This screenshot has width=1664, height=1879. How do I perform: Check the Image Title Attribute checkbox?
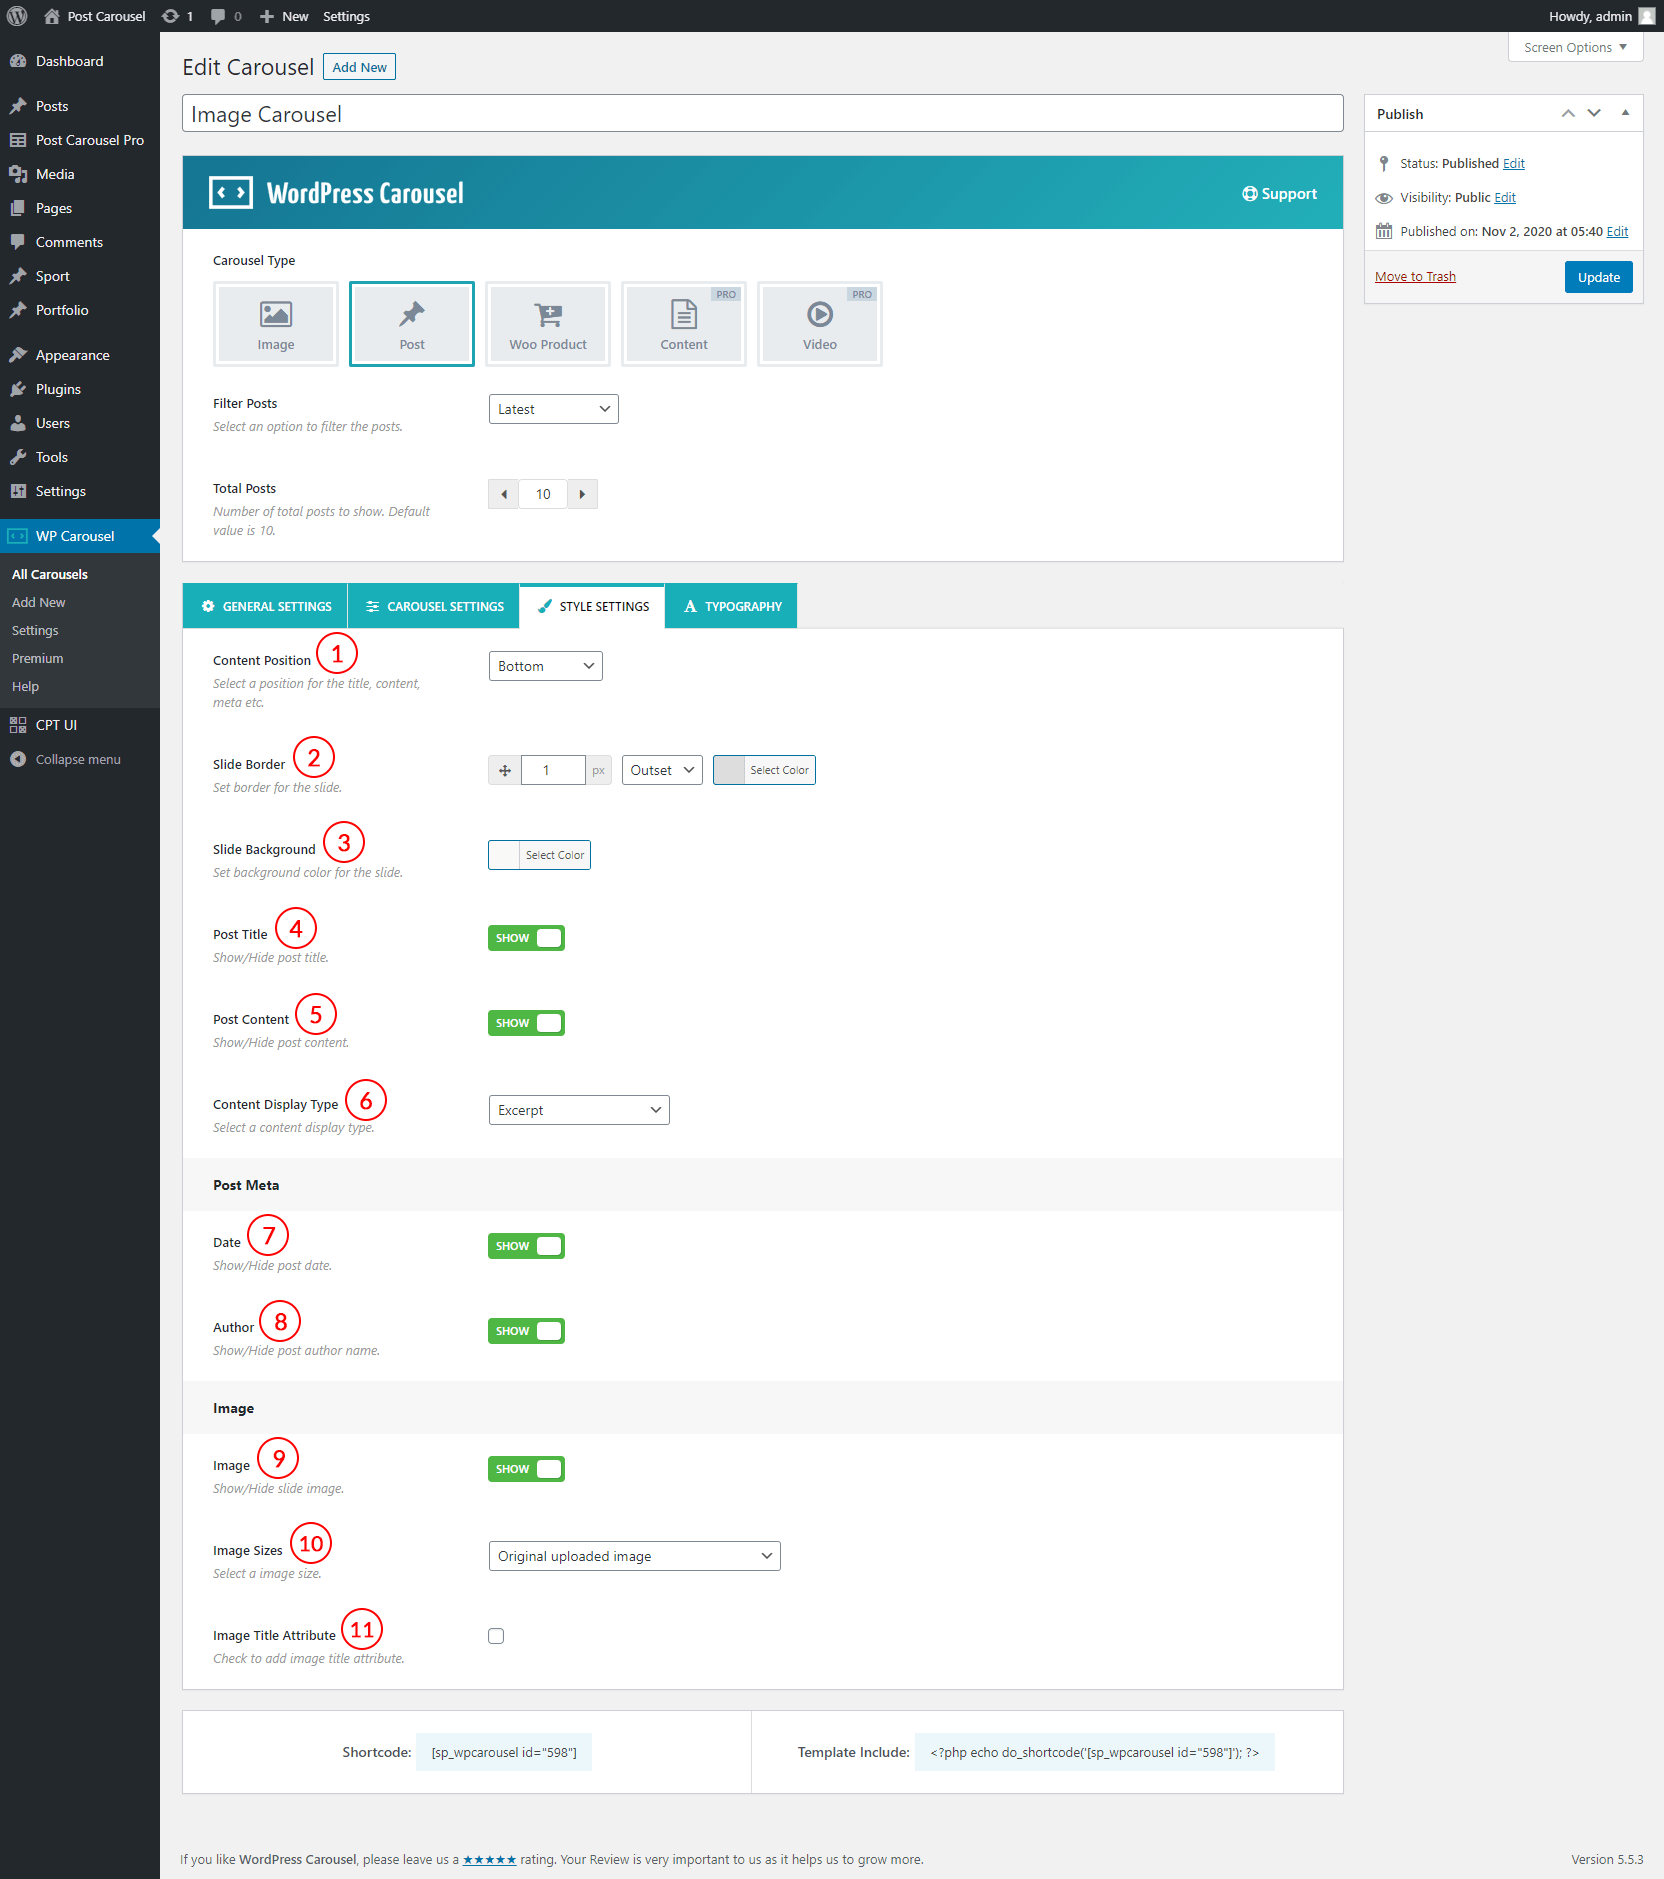point(496,1636)
